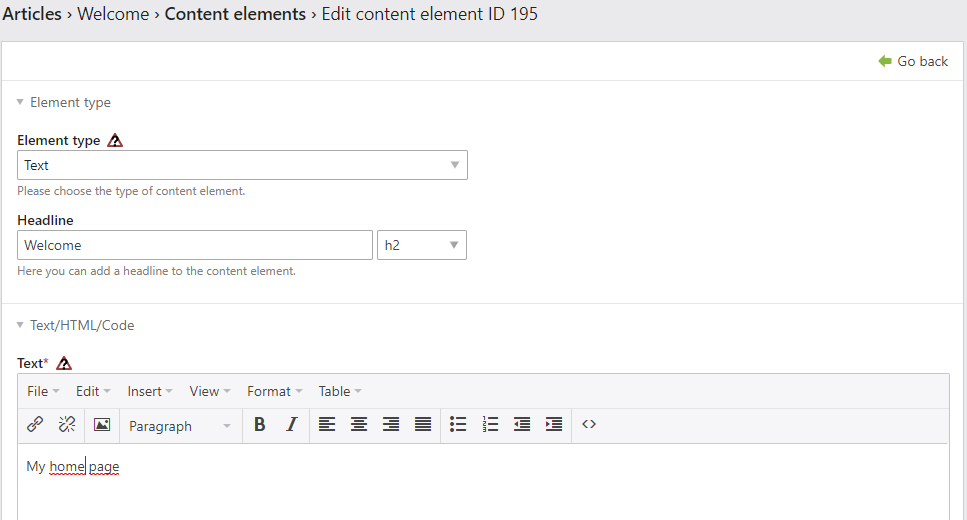Open the insert image tool
This screenshot has height=520, width=967.
point(102,424)
